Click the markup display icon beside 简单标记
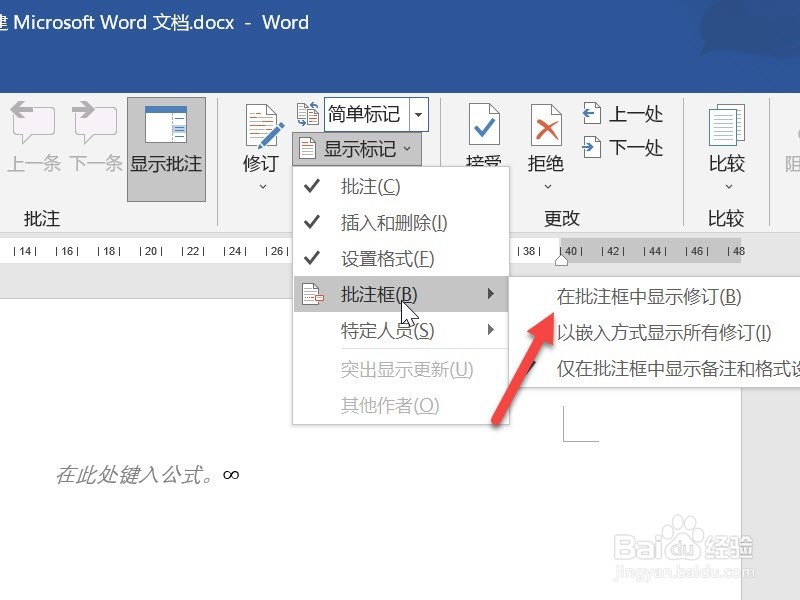The height and width of the screenshot is (600, 800). pos(308,113)
